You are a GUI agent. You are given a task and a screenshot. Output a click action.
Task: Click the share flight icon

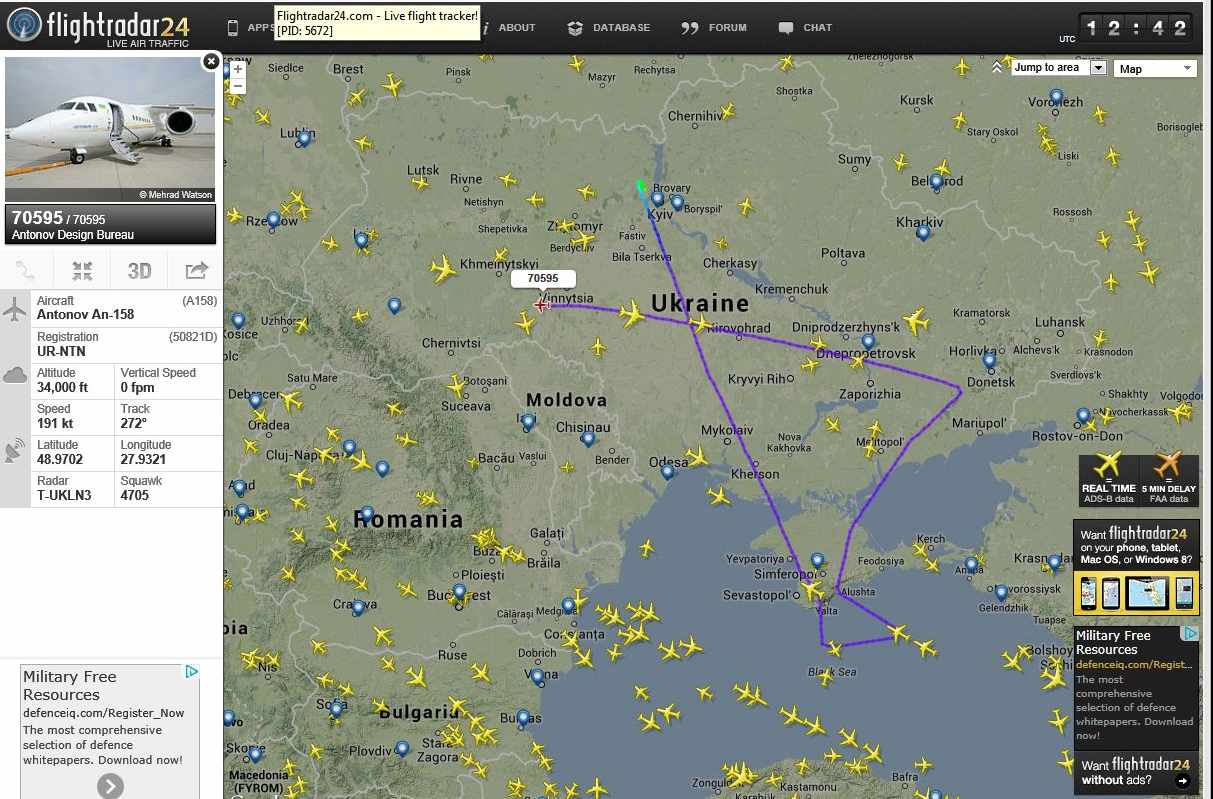coord(196,270)
